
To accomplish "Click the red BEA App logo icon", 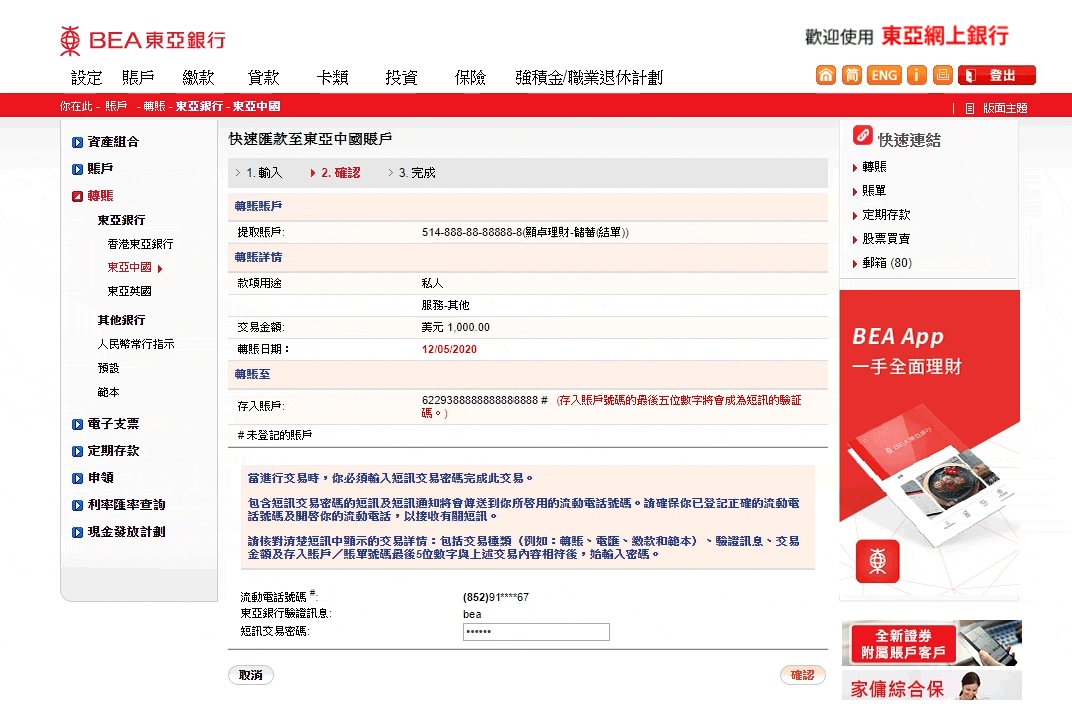I will point(878,561).
